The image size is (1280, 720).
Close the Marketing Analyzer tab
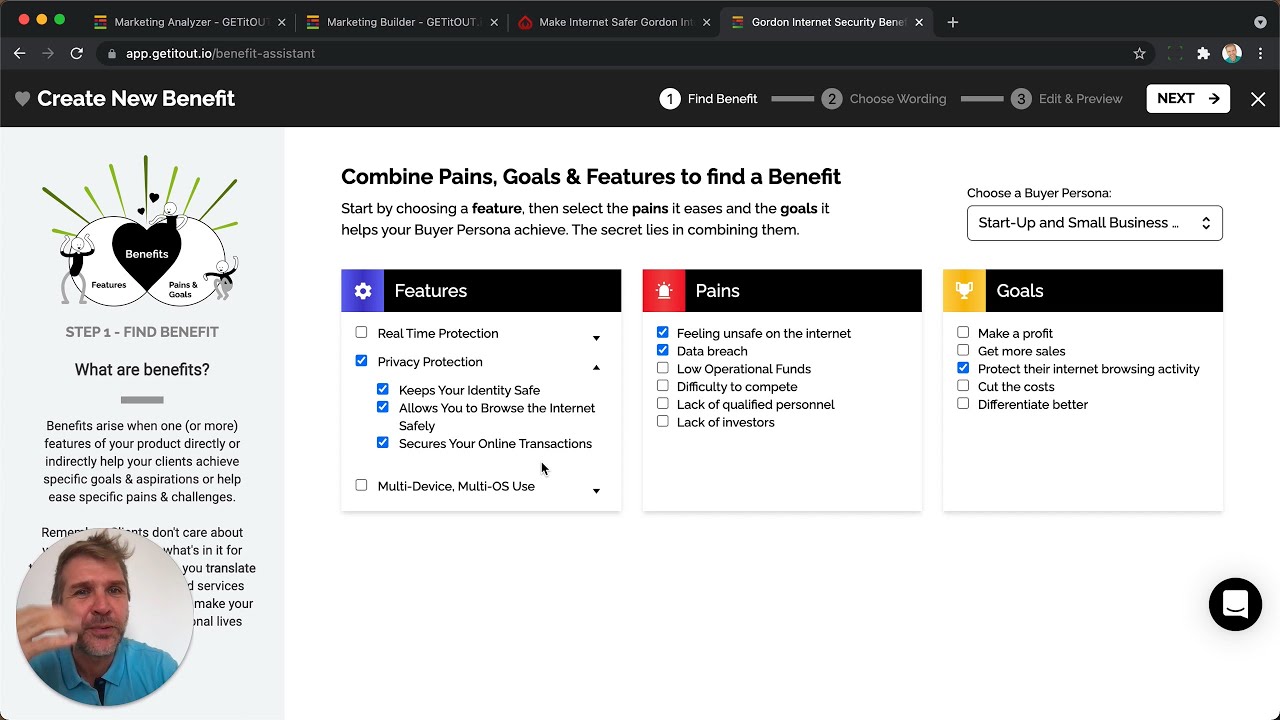click(x=281, y=22)
